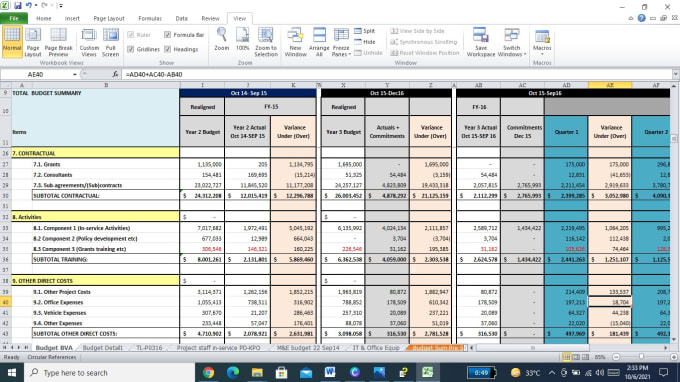The width and height of the screenshot is (680, 382).
Task: Uncheck the Formula Bar checkbox
Action: tap(167, 35)
